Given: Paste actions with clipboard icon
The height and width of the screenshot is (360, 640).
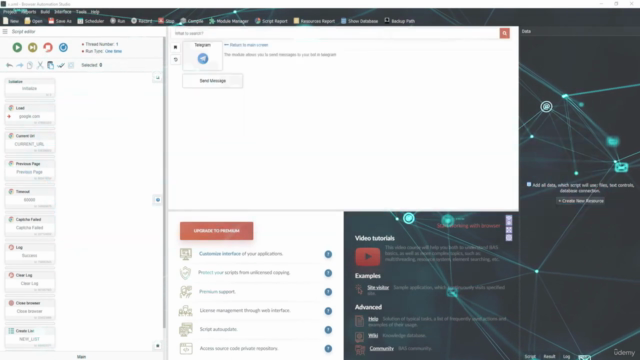Looking at the screenshot, I should tap(50, 65).
